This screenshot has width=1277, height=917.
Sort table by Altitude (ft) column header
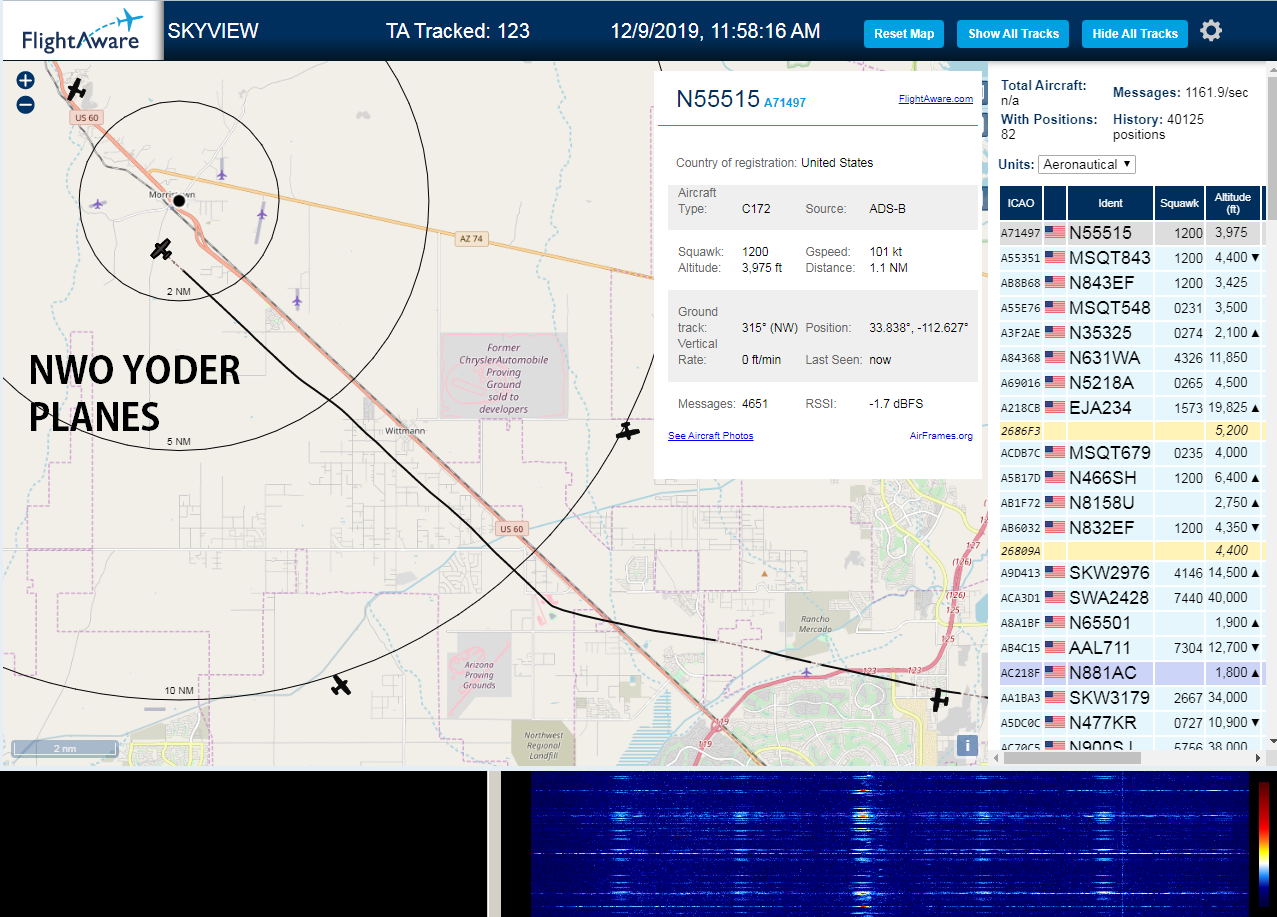tap(1233, 203)
